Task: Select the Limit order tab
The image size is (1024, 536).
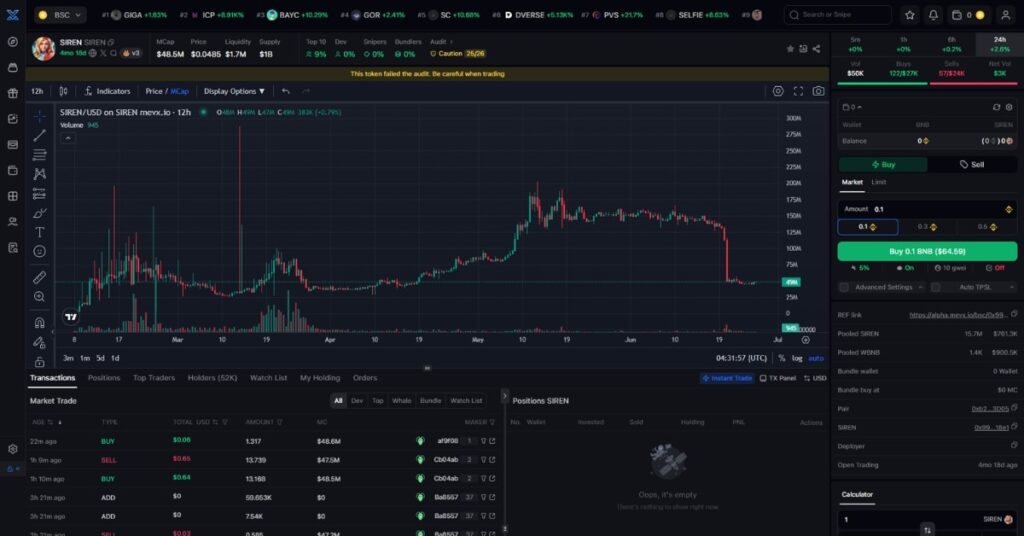Action: click(x=879, y=182)
